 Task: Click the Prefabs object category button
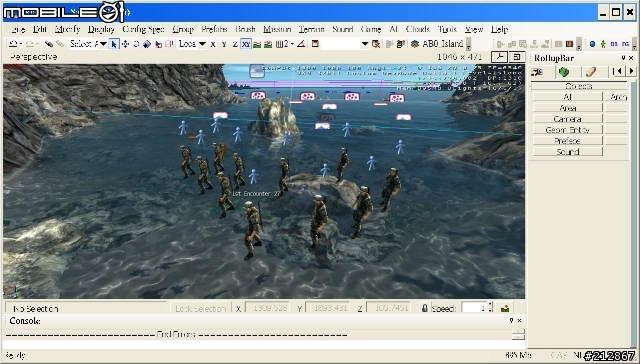[x=567, y=141]
